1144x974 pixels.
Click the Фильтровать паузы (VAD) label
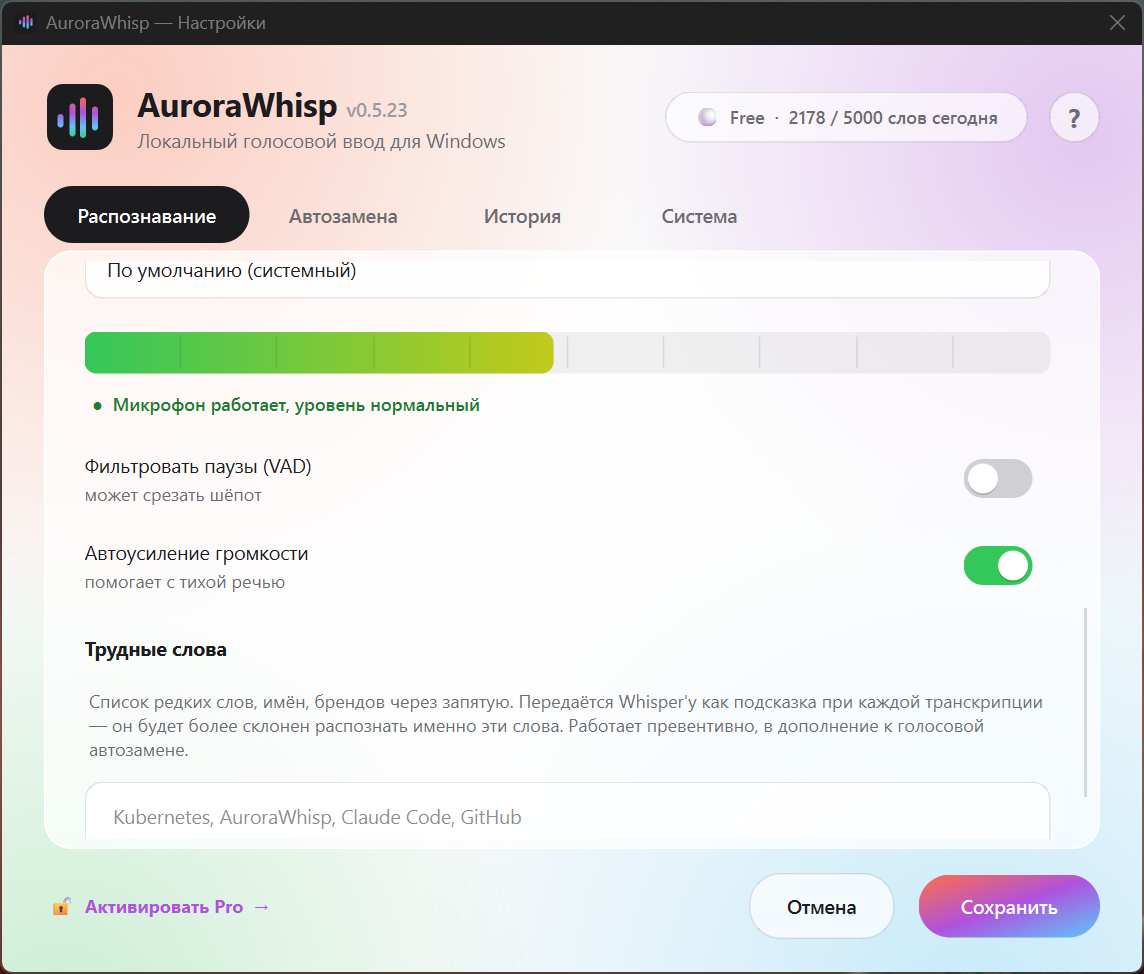(198, 467)
